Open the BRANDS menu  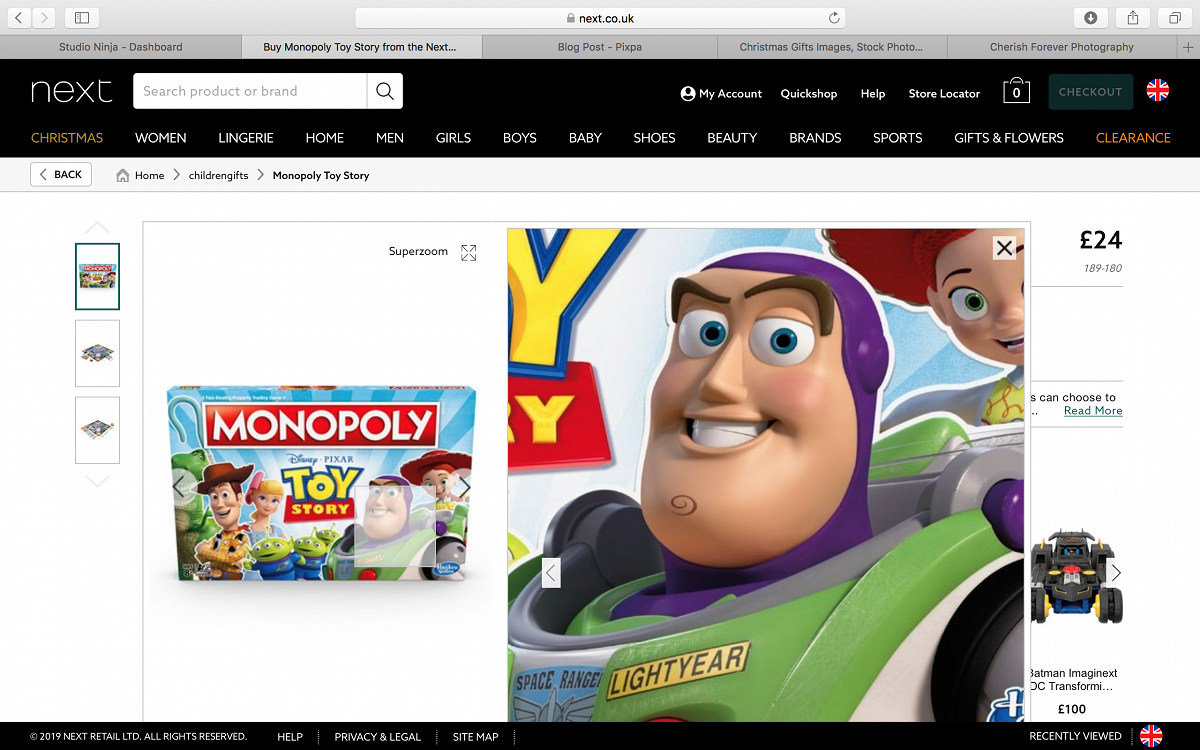[x=815, y=138]
